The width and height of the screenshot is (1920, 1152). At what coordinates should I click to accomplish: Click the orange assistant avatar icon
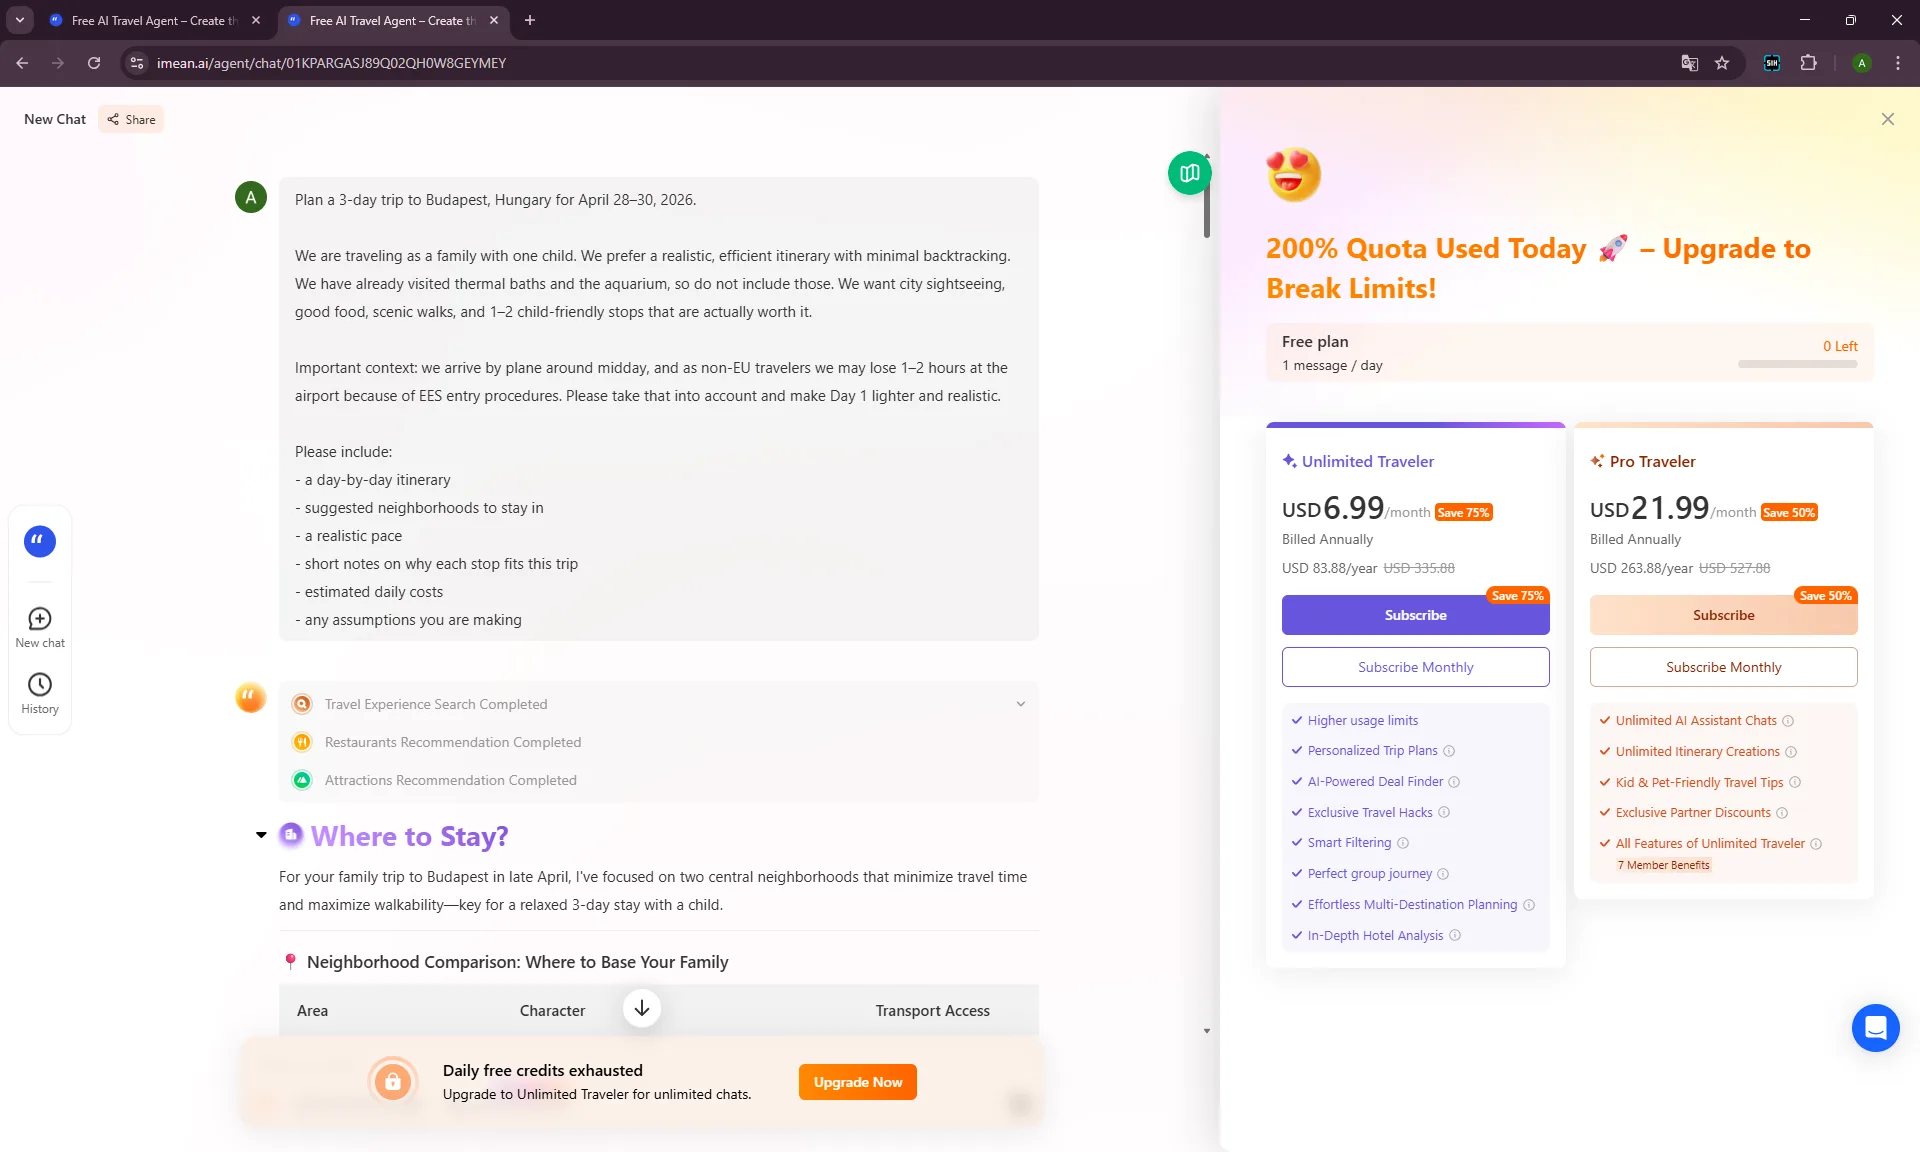[250, 697]
